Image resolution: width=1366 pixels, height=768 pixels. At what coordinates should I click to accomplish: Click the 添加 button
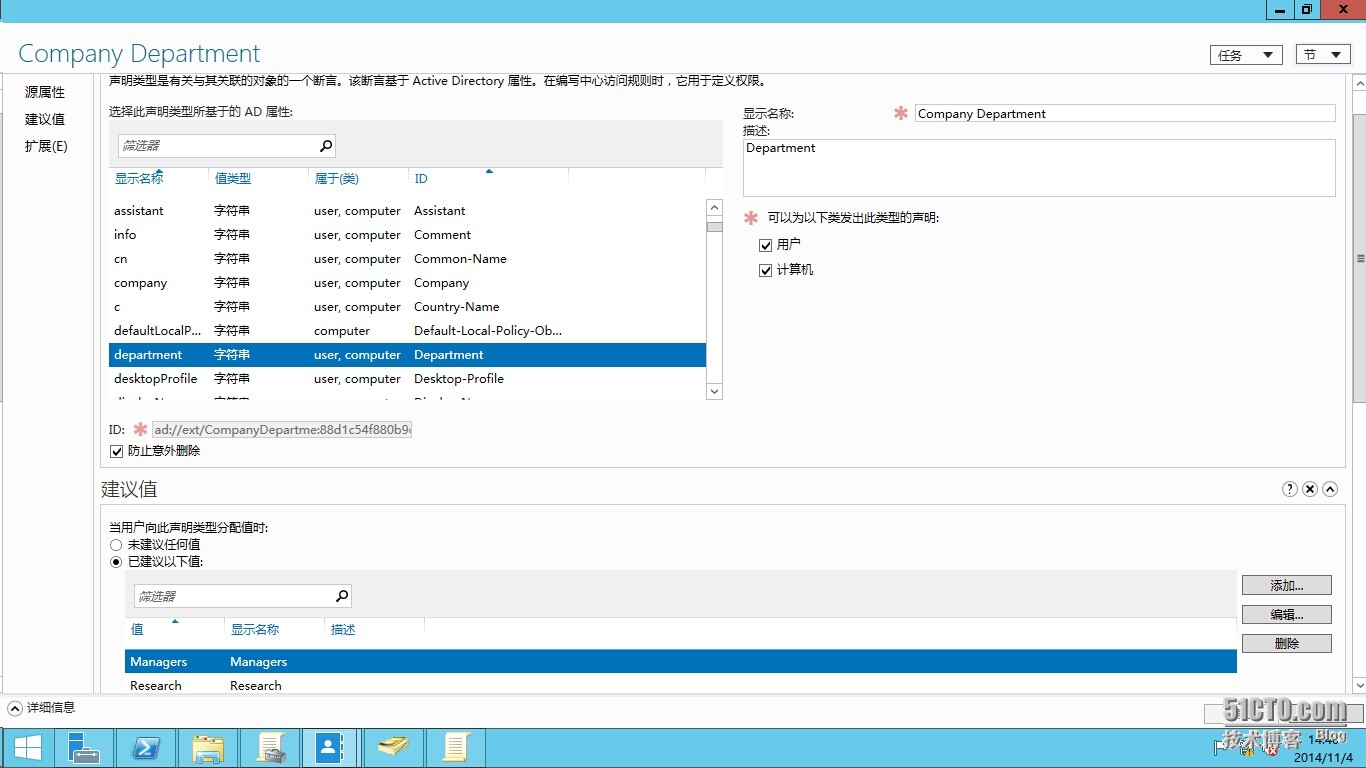(x=1286, y=584)
